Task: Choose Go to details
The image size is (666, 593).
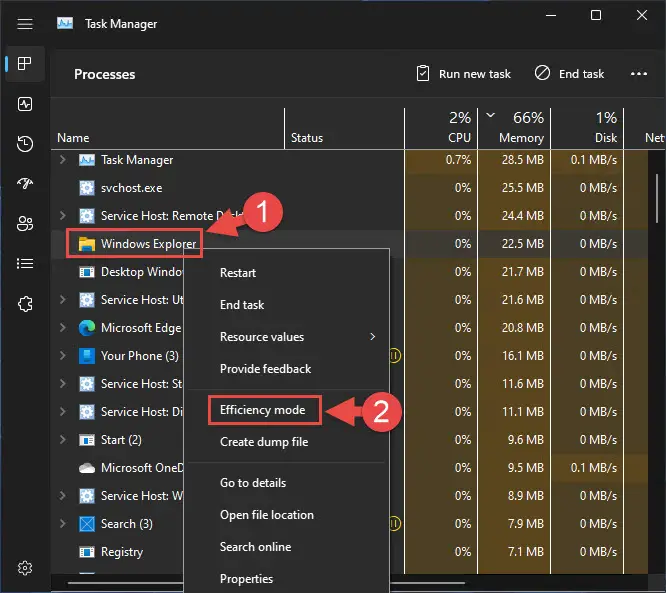Action: tap(288, 483)
